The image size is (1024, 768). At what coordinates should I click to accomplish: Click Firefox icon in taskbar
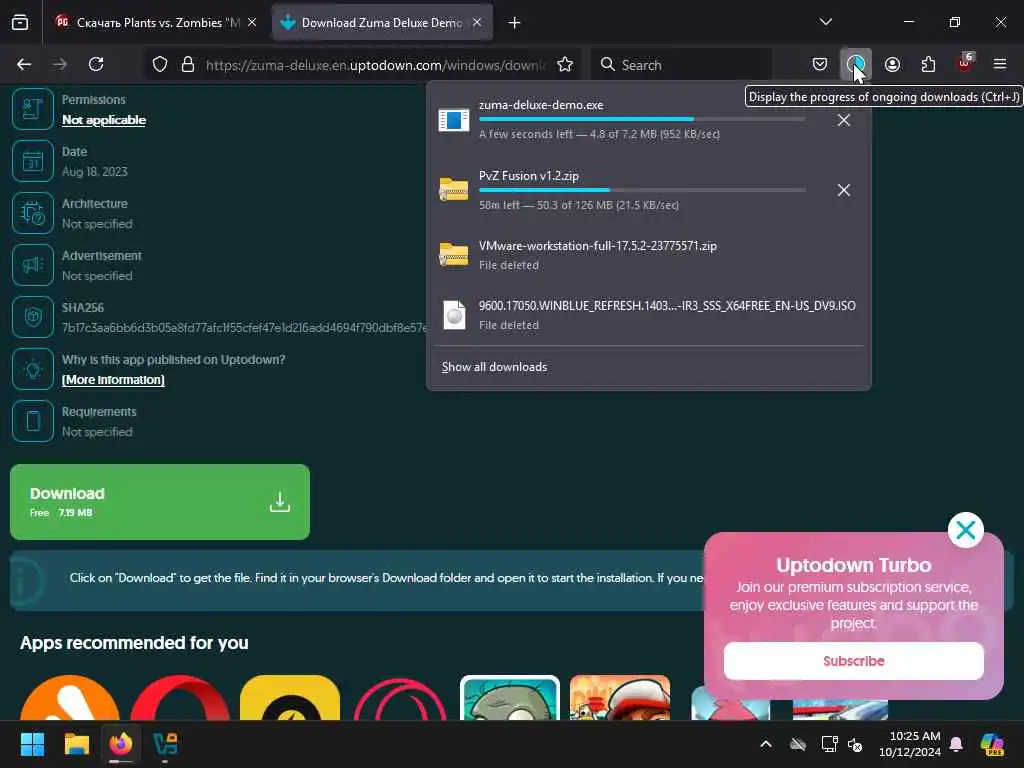pyautogui.click(x=121, y=744)
